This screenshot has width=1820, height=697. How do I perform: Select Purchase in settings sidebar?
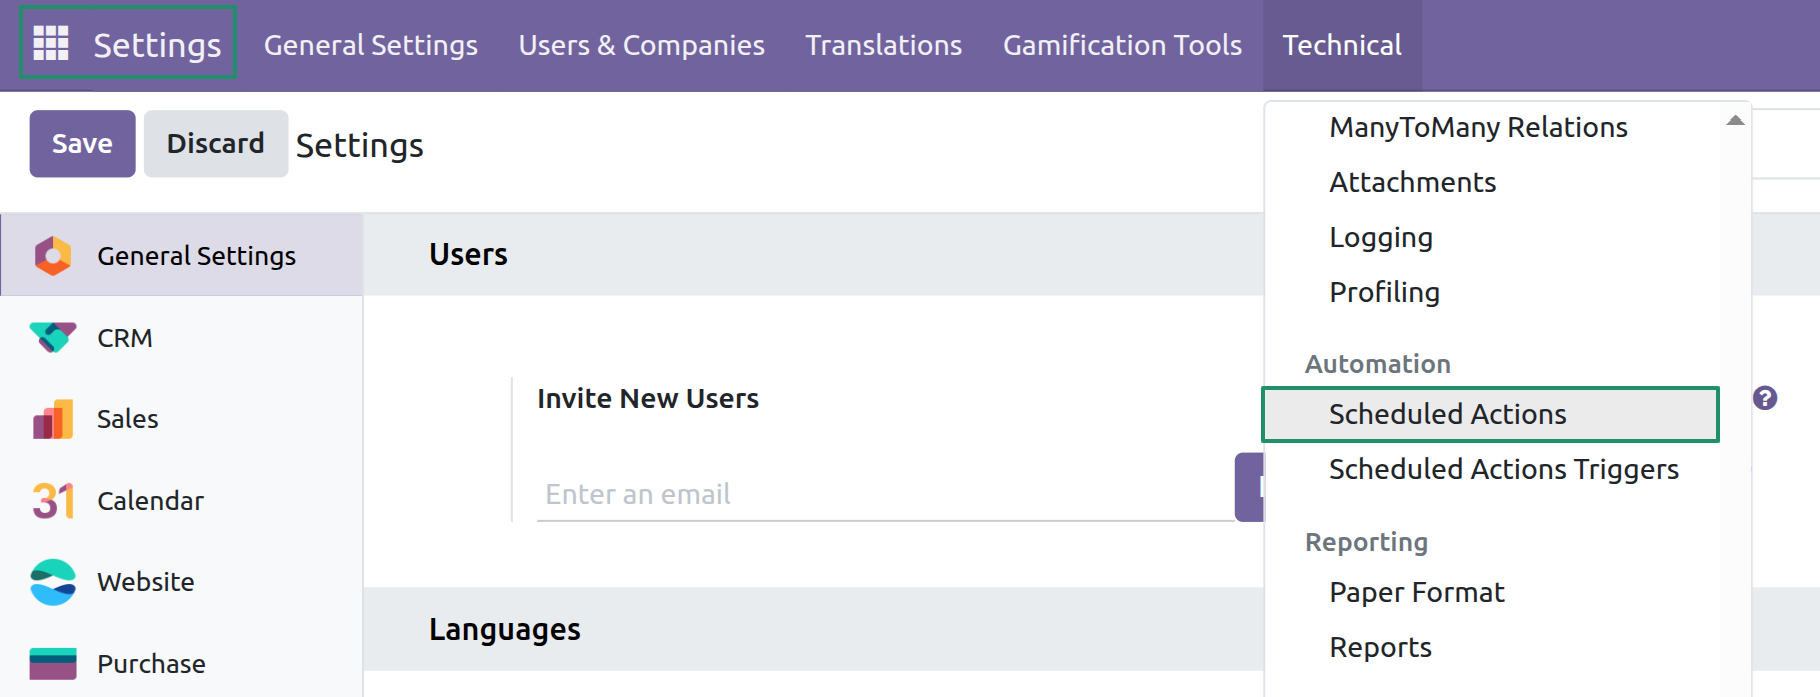pyautogui.click(x=181, y=664)
